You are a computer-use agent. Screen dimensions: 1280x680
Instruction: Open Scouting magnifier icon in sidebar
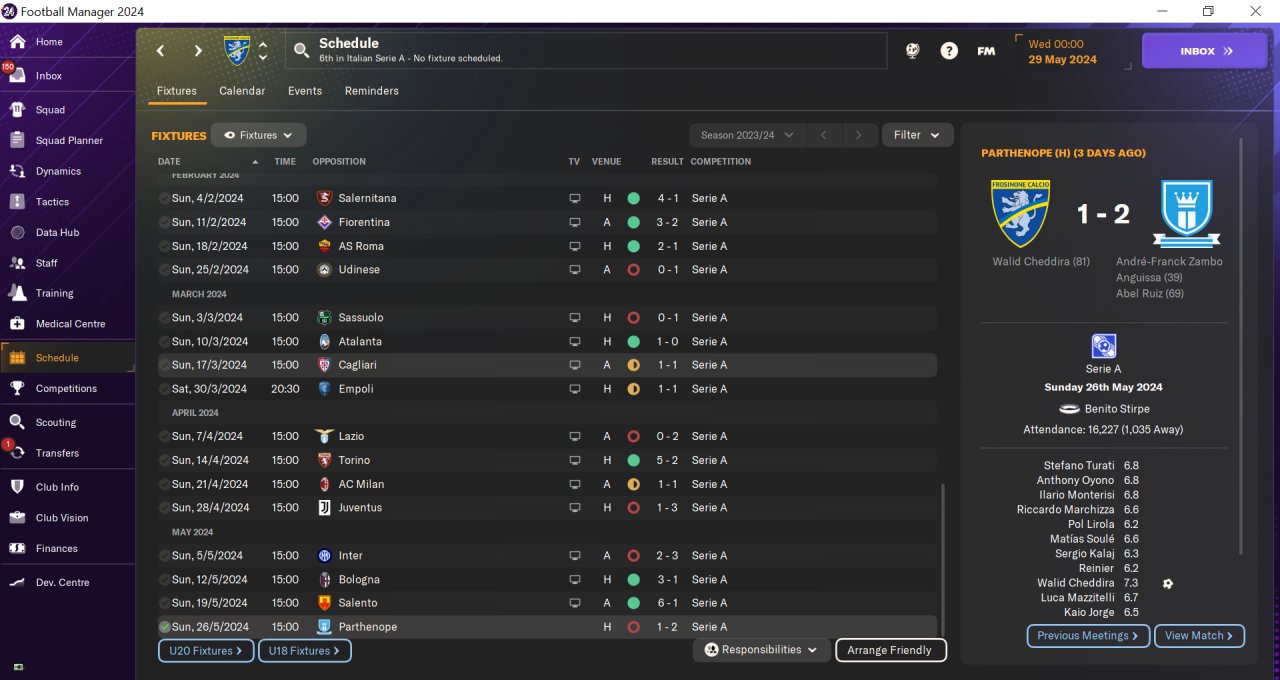coord(17,422)
